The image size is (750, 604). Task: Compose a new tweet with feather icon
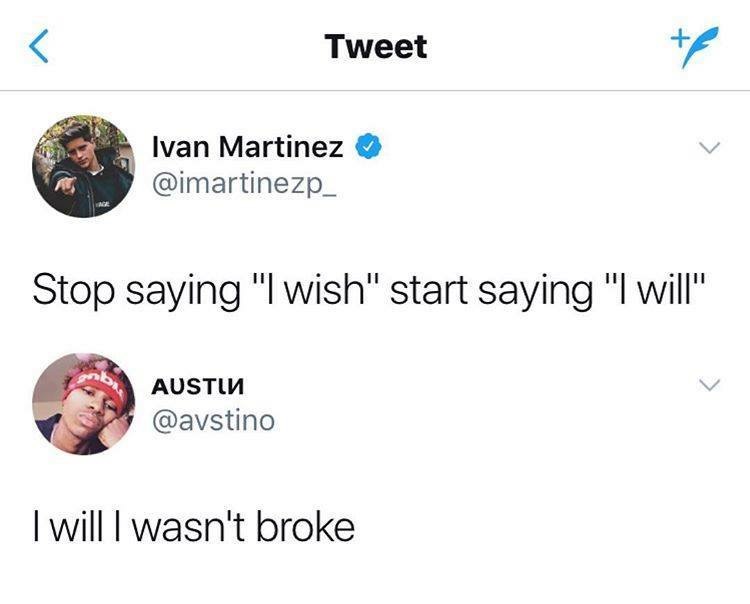coord(695,47)
